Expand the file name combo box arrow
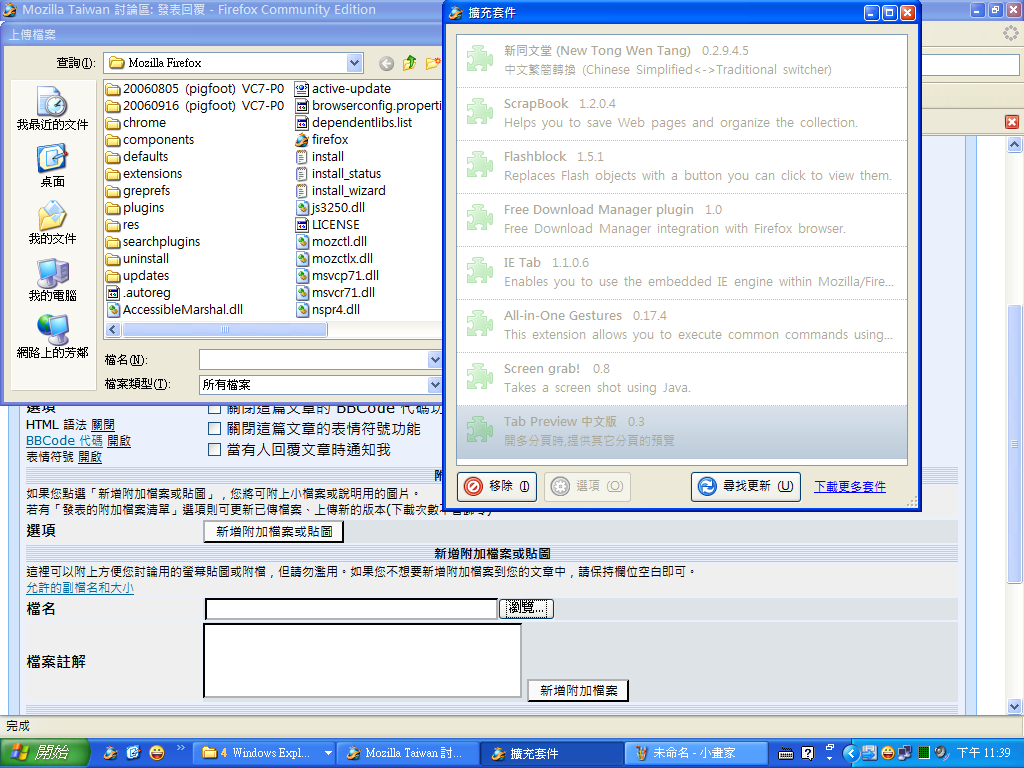 click(x=435, y=360)
